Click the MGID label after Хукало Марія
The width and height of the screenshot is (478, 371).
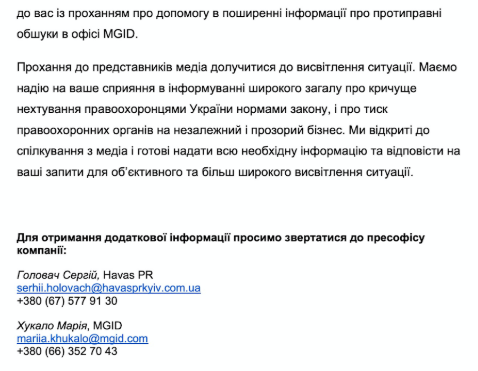click(x=108, y=325)
